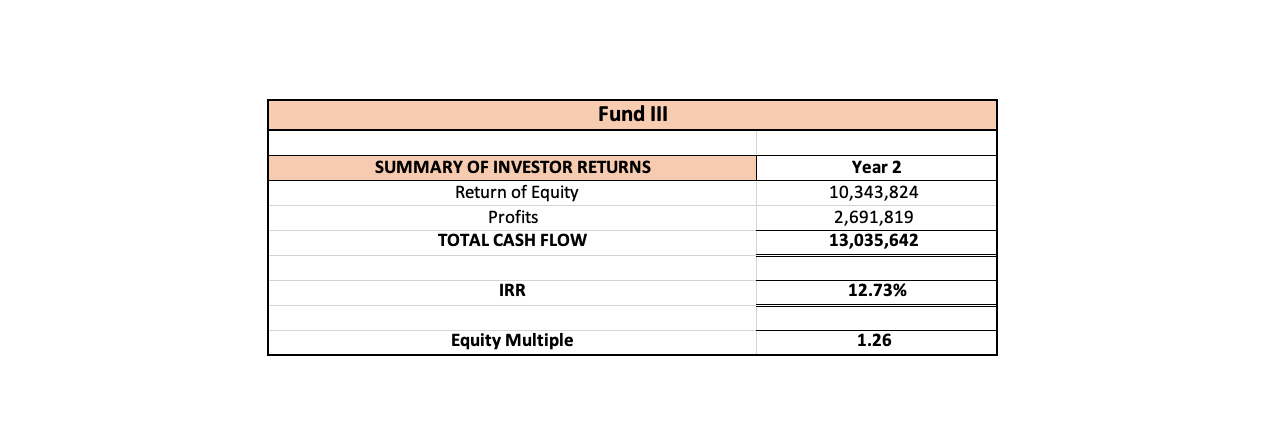Click the Equity Multiple label cell
Image resolution: width=1288 pixels, height=442 pixels.
(512, 341)
